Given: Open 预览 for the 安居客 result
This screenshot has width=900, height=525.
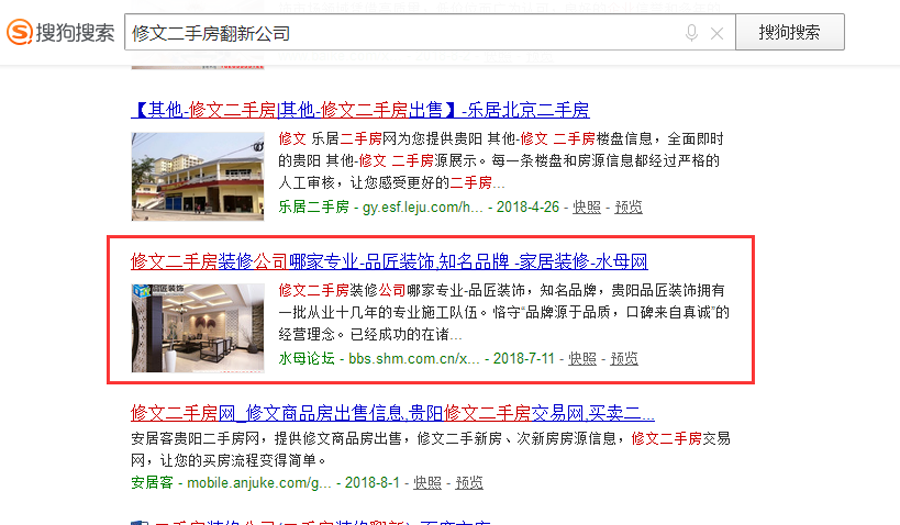Looking at the screenshot, I should (x=469, y=483).
